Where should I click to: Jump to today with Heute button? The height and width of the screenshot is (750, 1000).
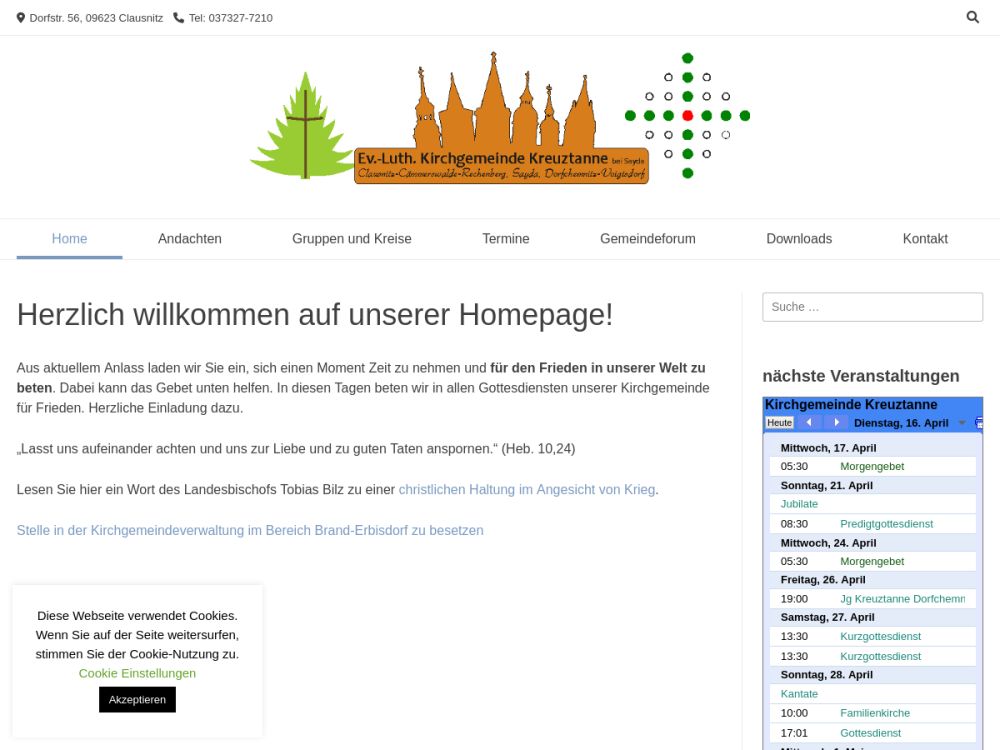779,423
